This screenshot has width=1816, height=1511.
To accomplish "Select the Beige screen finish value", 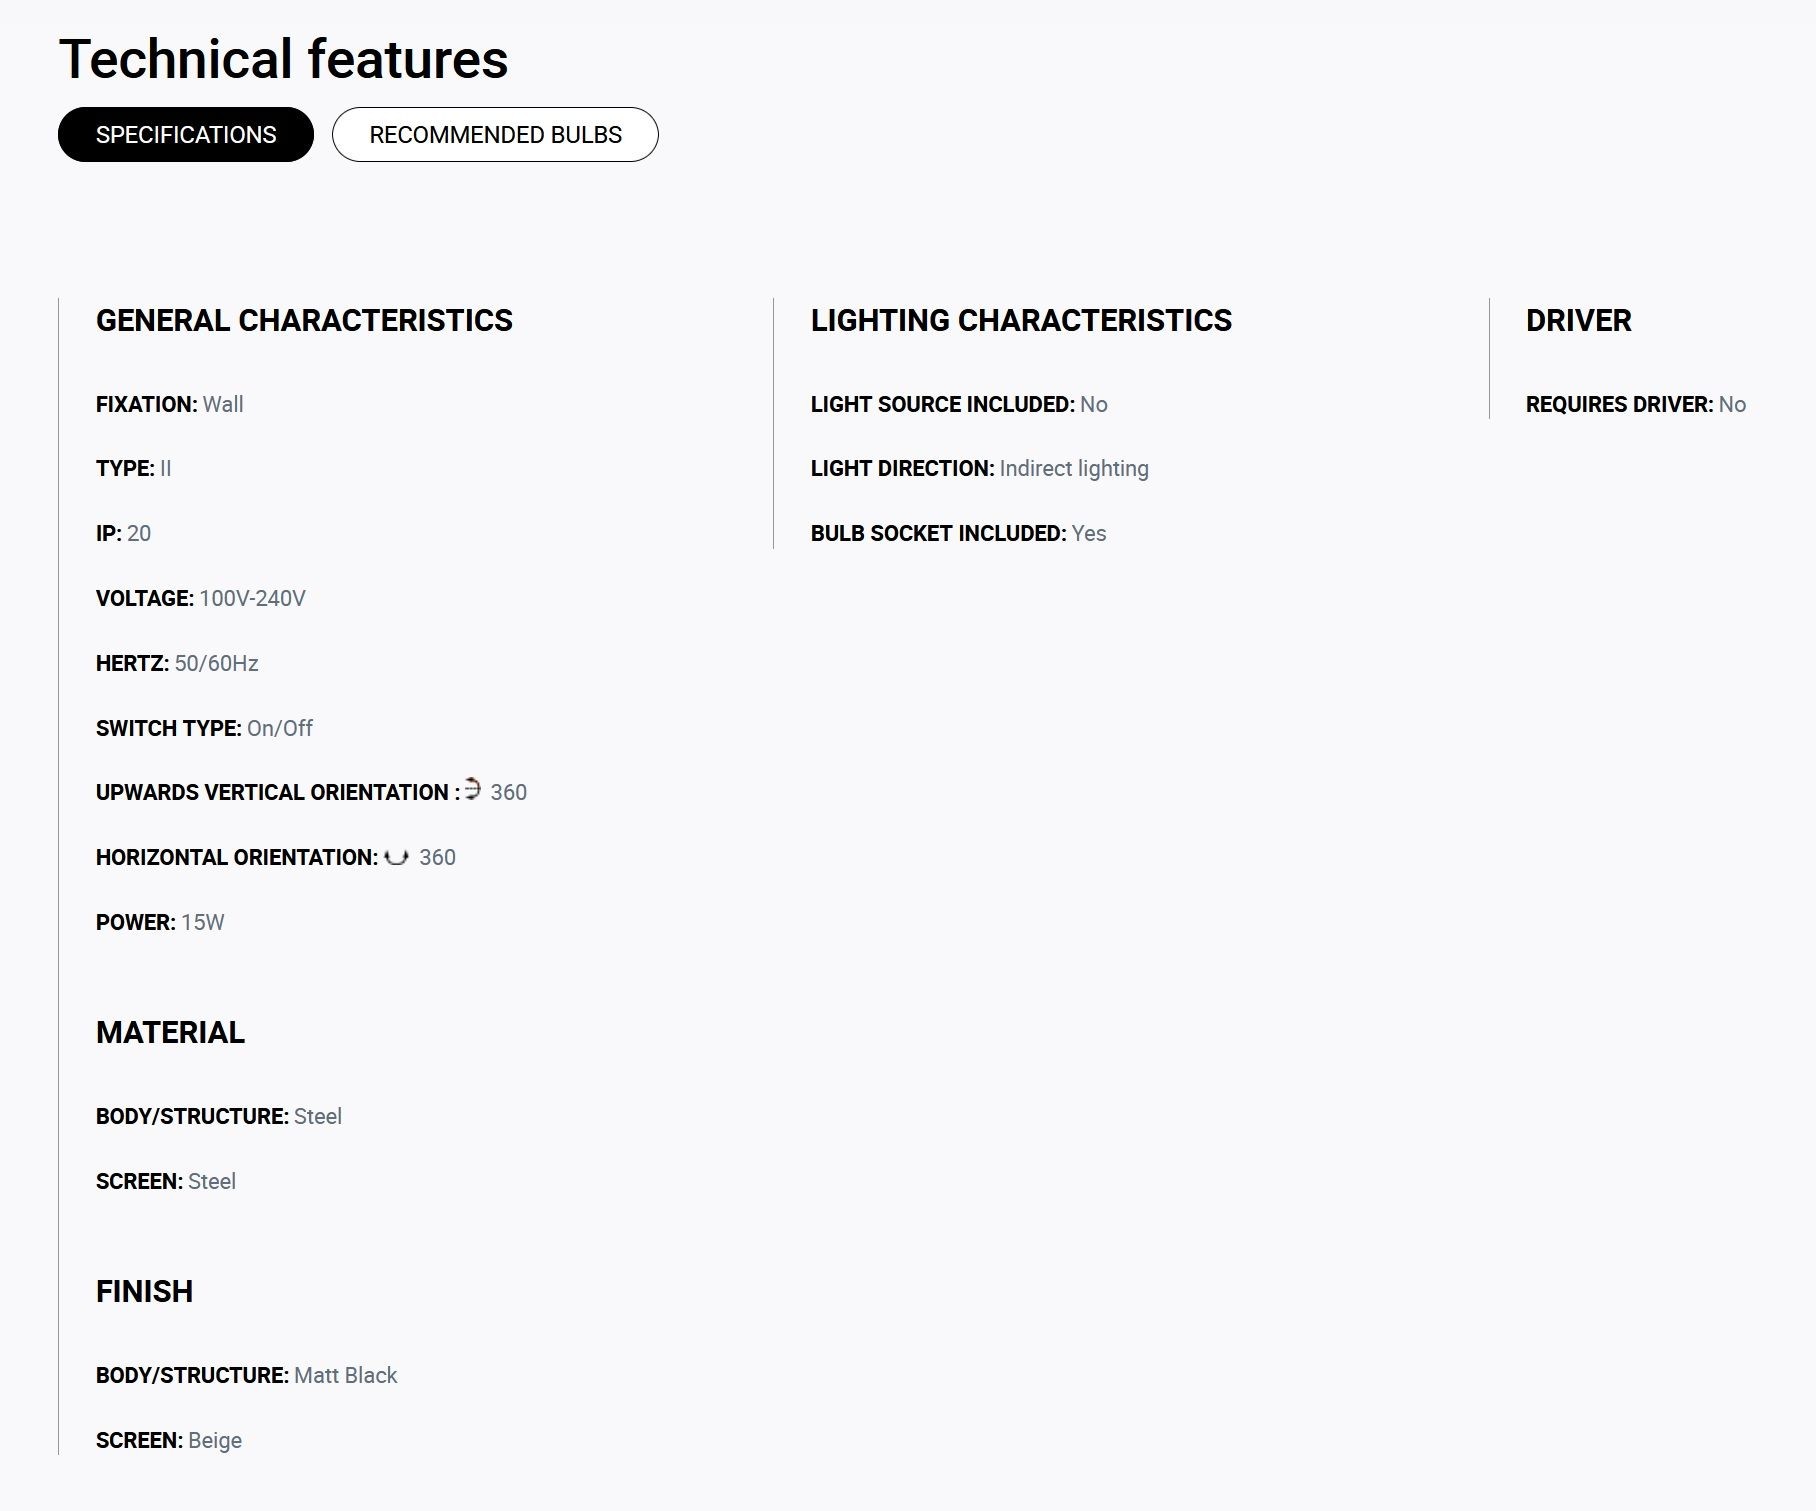I will coord(215,1441).
